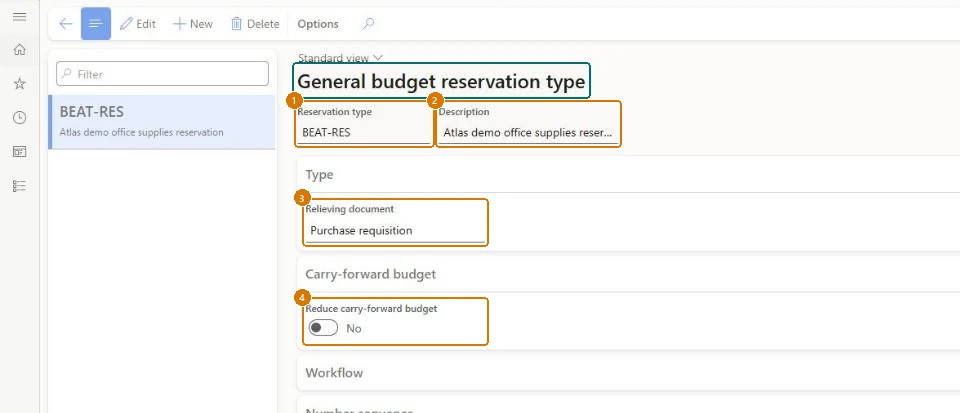Open the hamburger navigation menu

tap(20, 17)
